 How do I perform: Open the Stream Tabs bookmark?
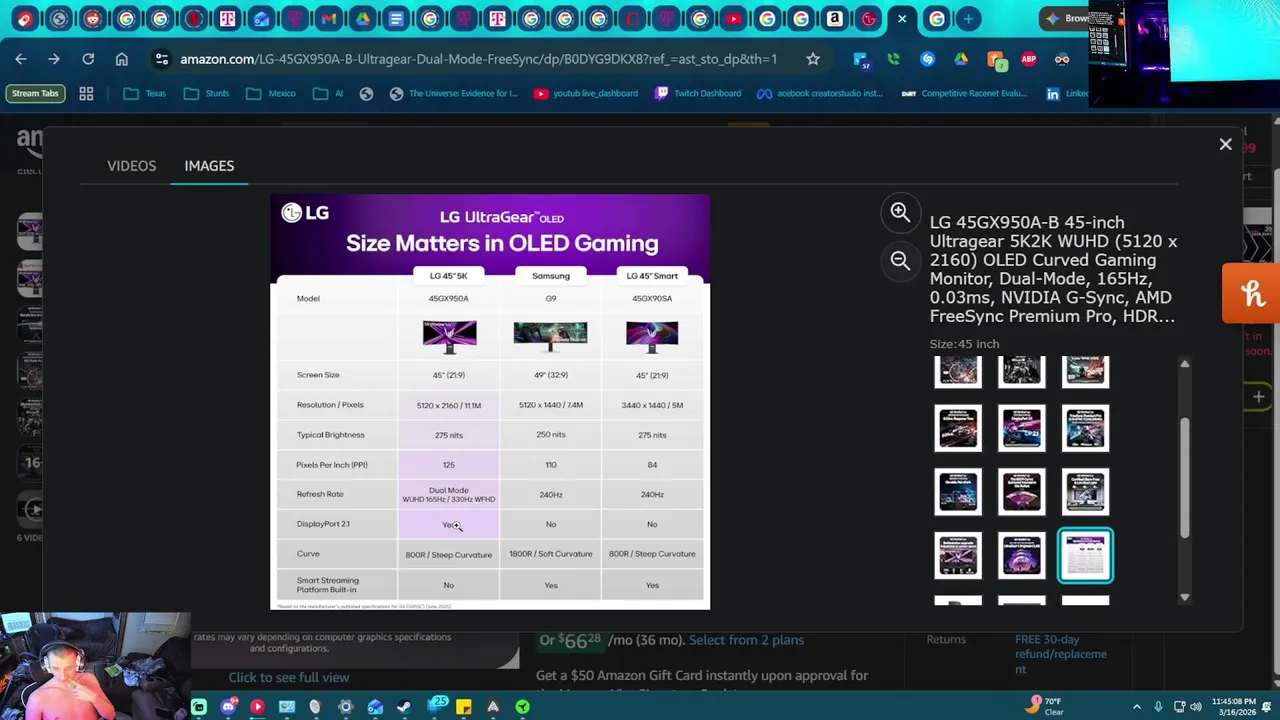click(35, 93)
